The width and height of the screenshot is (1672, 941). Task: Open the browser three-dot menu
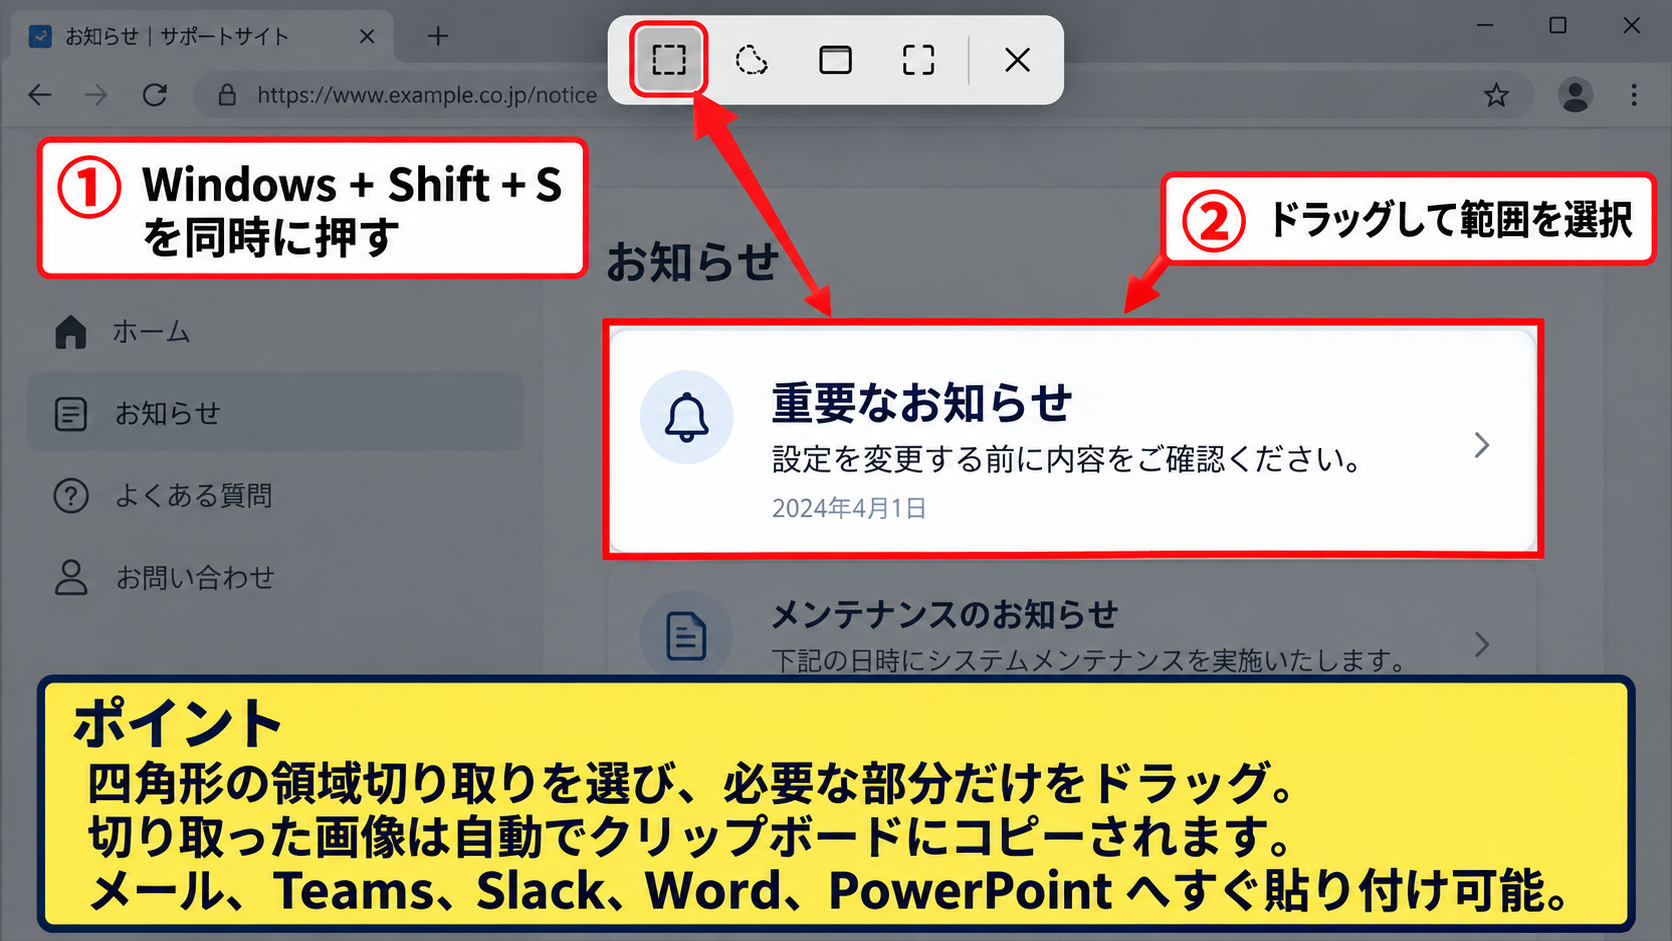tap(1634, 95)
